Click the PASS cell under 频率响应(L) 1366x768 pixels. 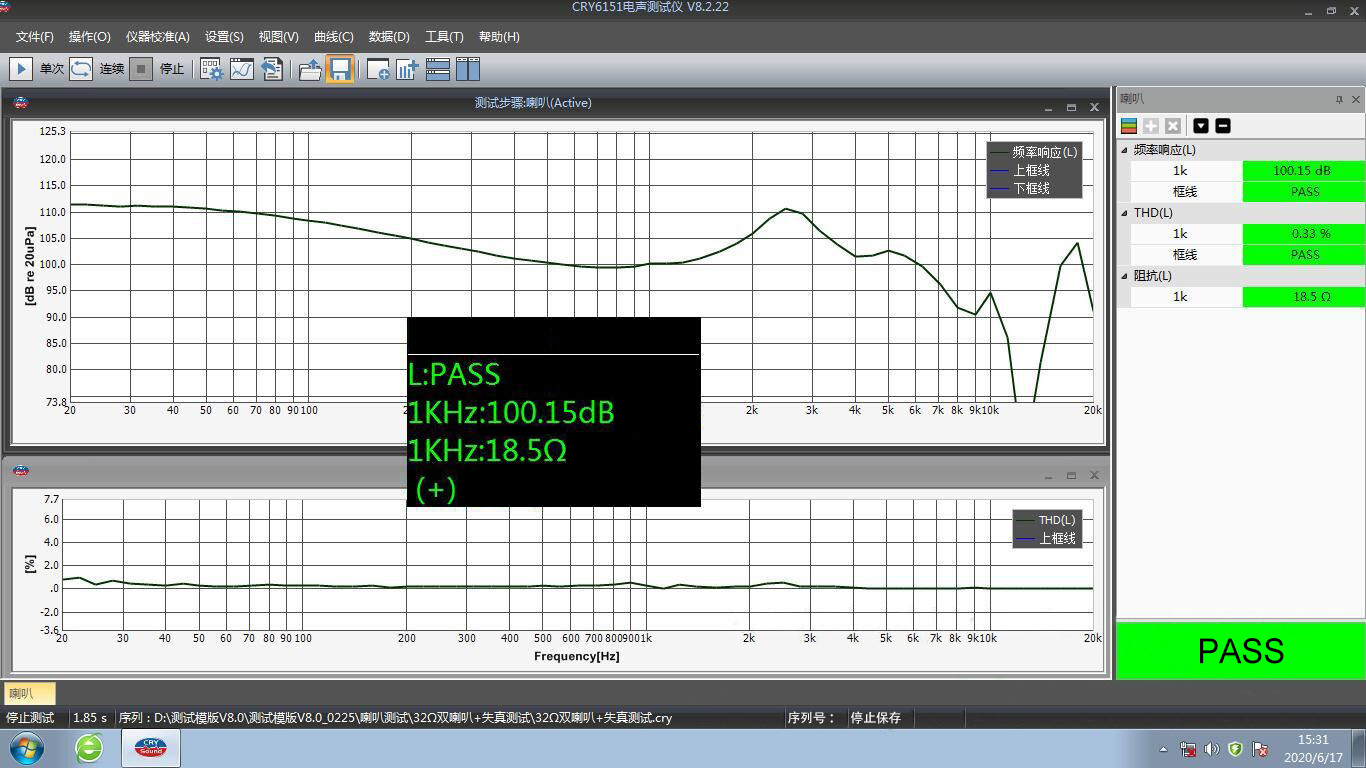pyautogui.click(x=1302, y=192)
